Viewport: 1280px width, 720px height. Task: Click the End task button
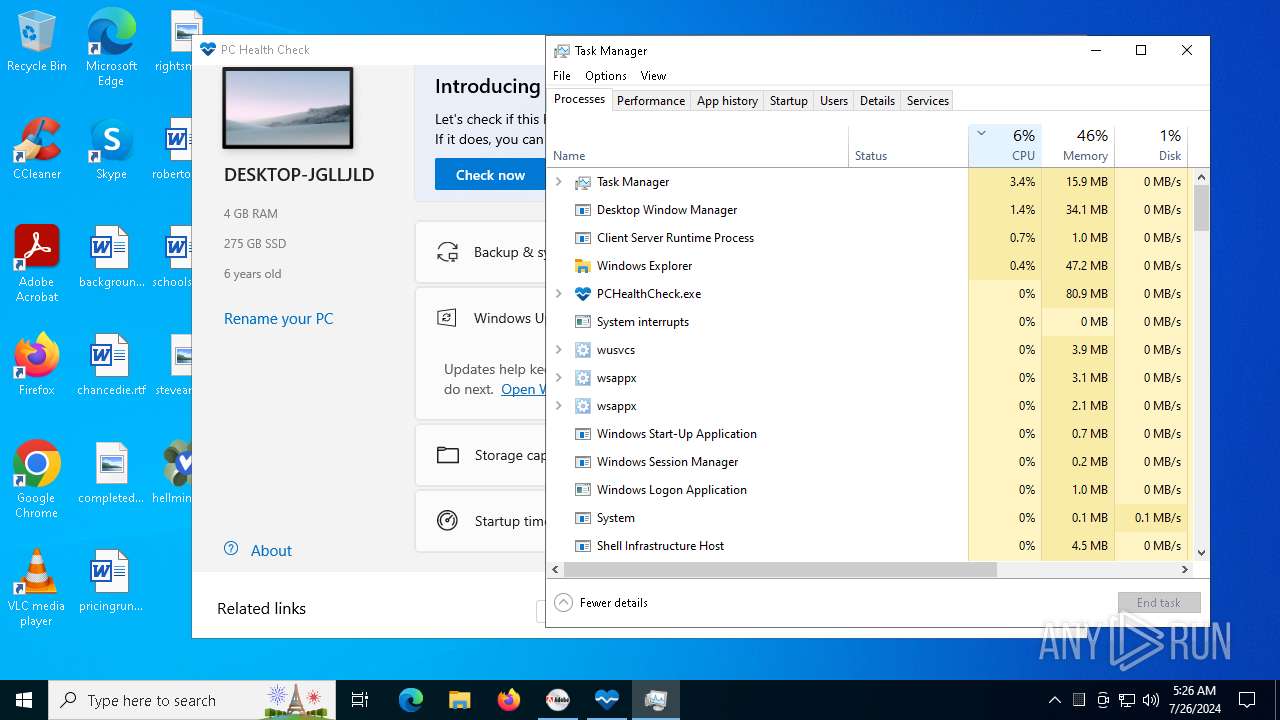point(1158,603)
